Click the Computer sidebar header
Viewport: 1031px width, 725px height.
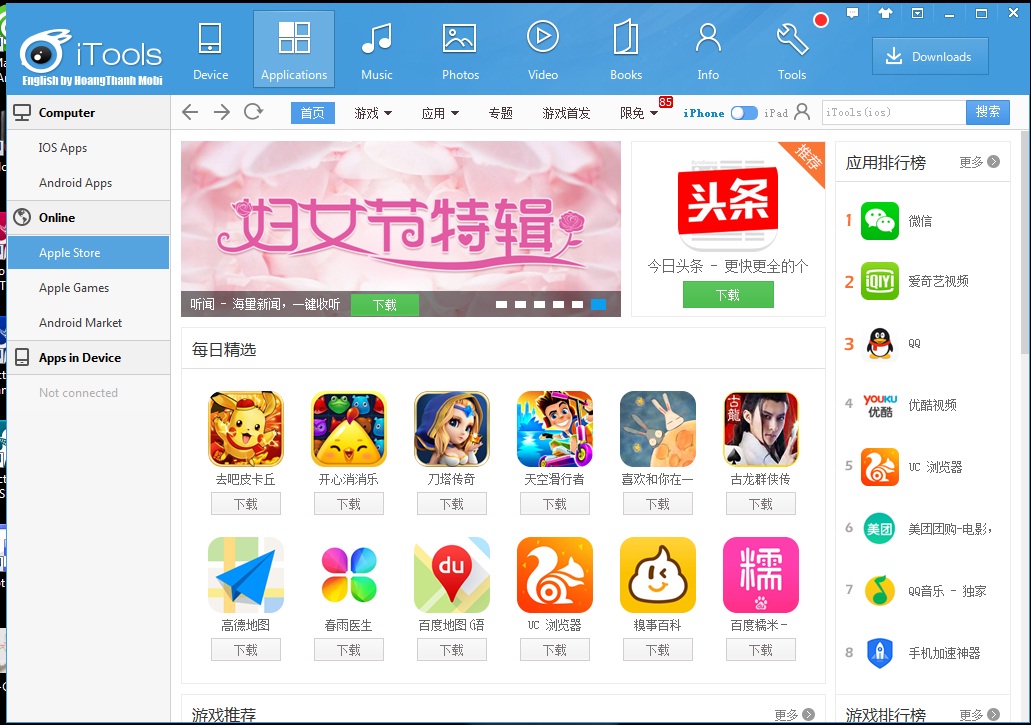88,112
